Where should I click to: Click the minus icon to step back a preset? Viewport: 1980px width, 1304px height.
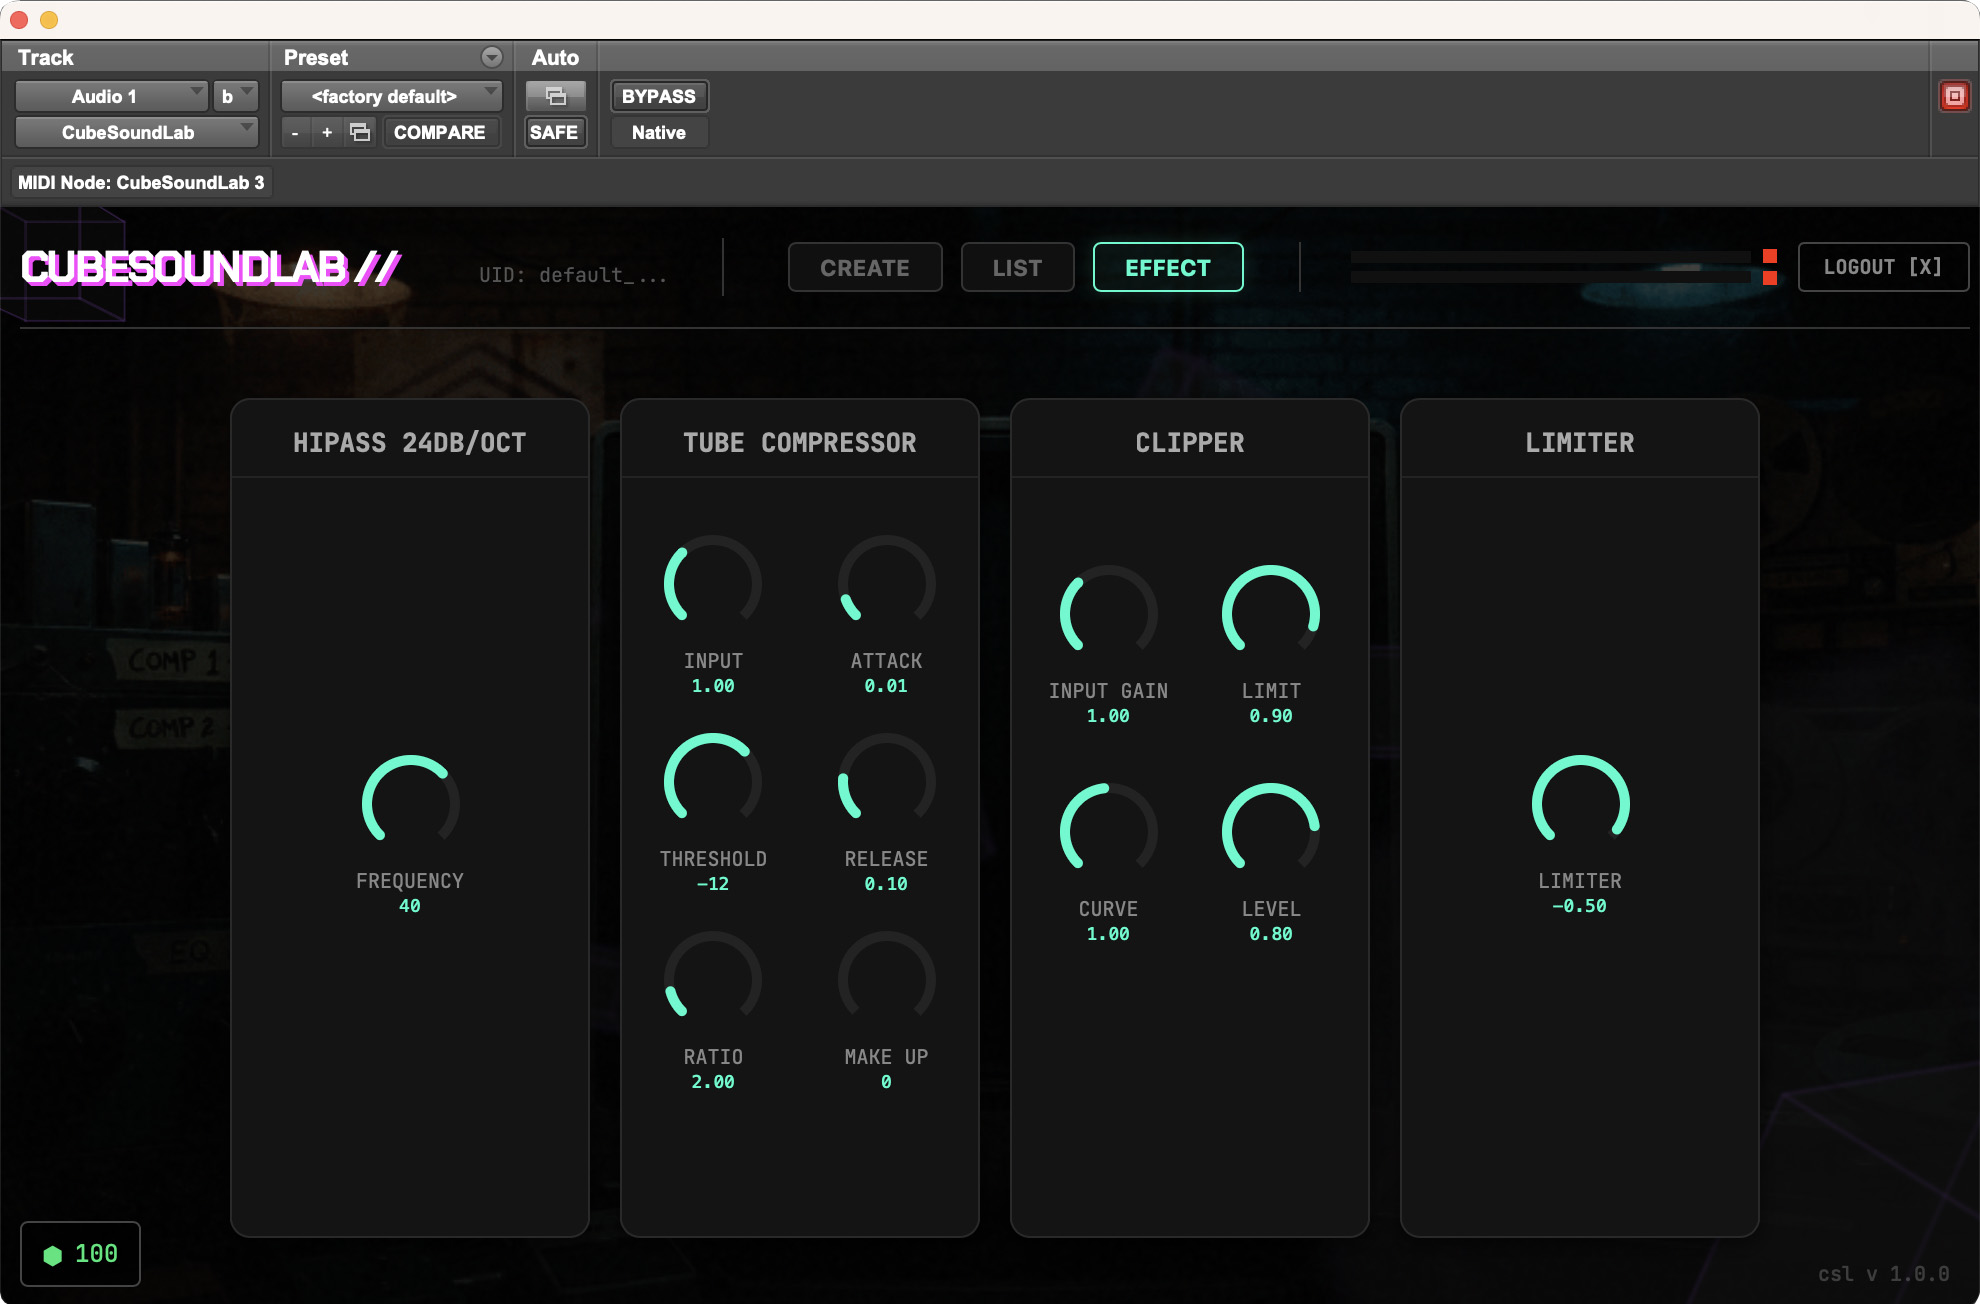[295, 131]
